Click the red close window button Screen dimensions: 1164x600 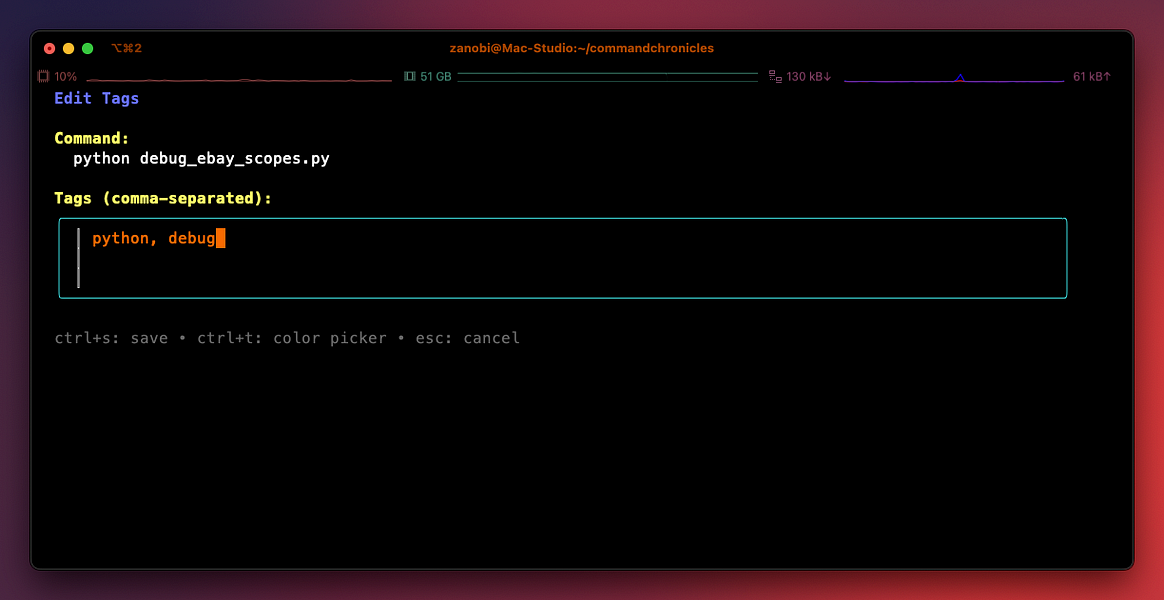(x=50, y=48)
